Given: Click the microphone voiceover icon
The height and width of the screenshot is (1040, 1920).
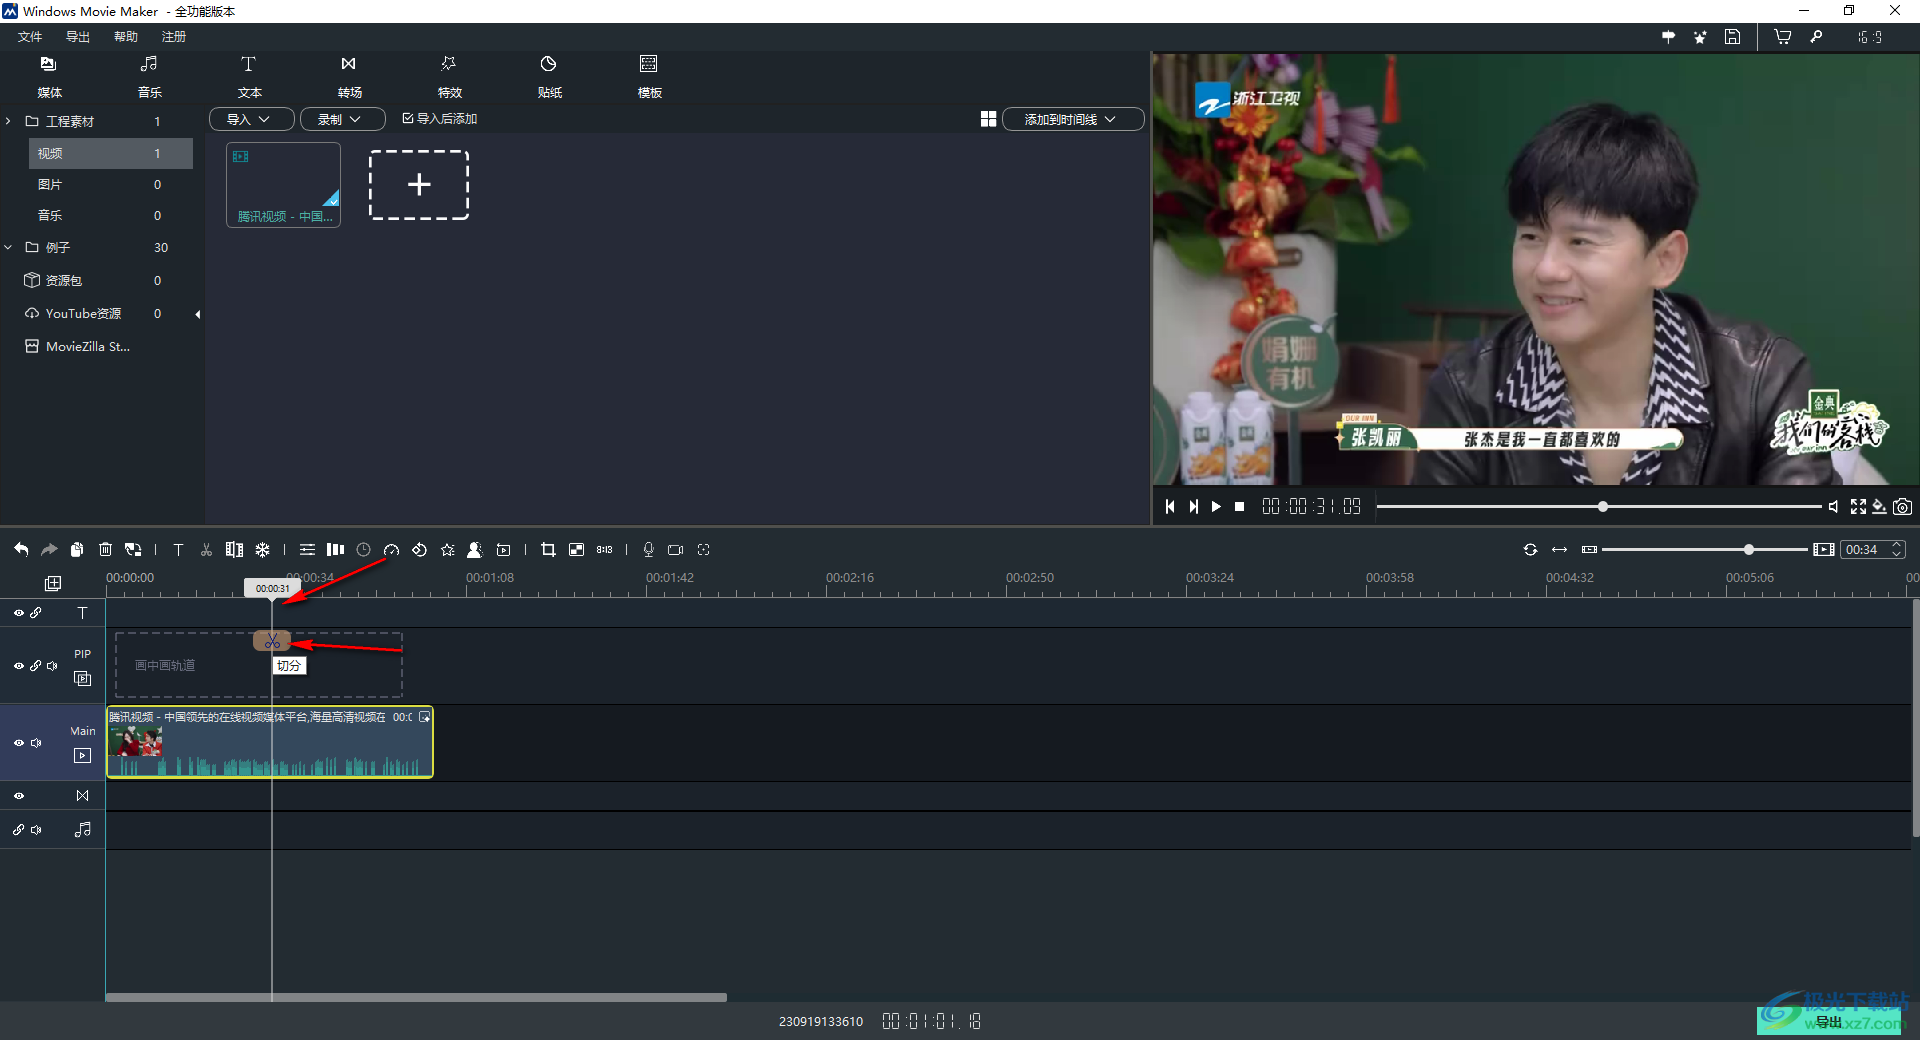Looking at the screenshot, I should (648, 549).
